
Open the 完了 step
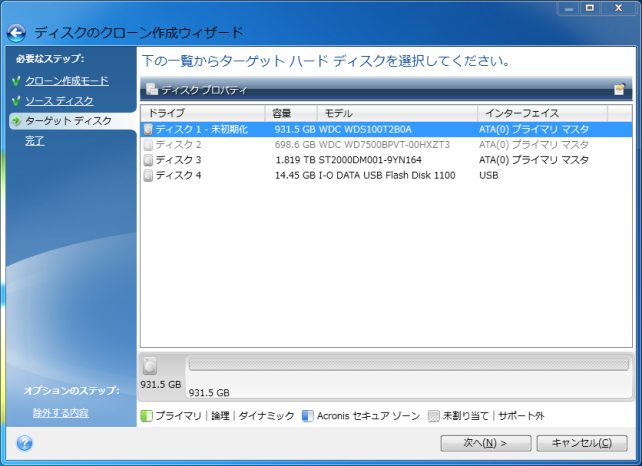click(x=34, y=141)
